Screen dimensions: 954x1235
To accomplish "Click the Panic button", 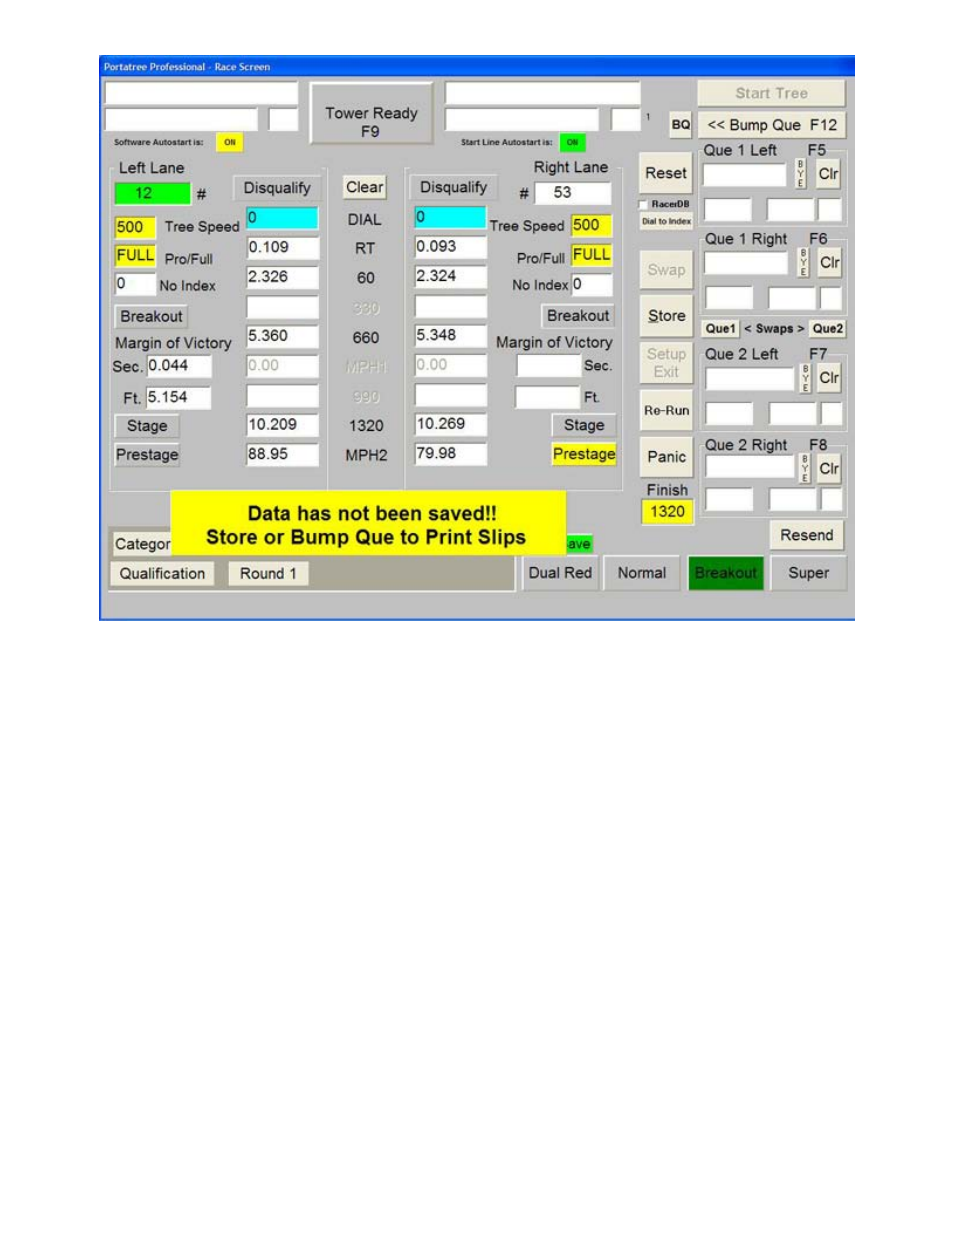I will click(x=666, y=457).
